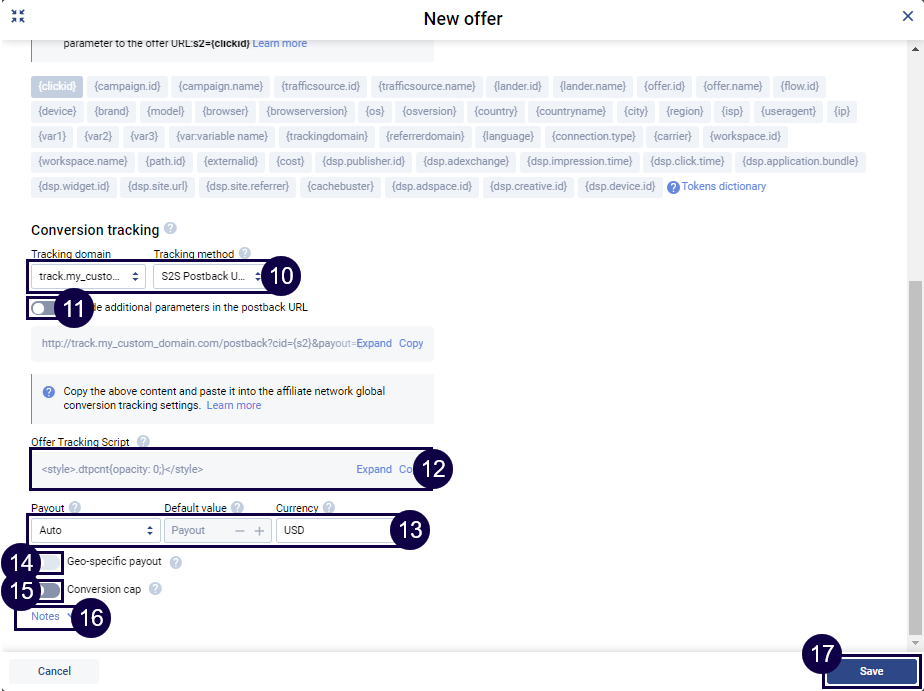924x691 pixels.
Task: Enable additional parameters in postback URL toggle
Action: point(44,308)
